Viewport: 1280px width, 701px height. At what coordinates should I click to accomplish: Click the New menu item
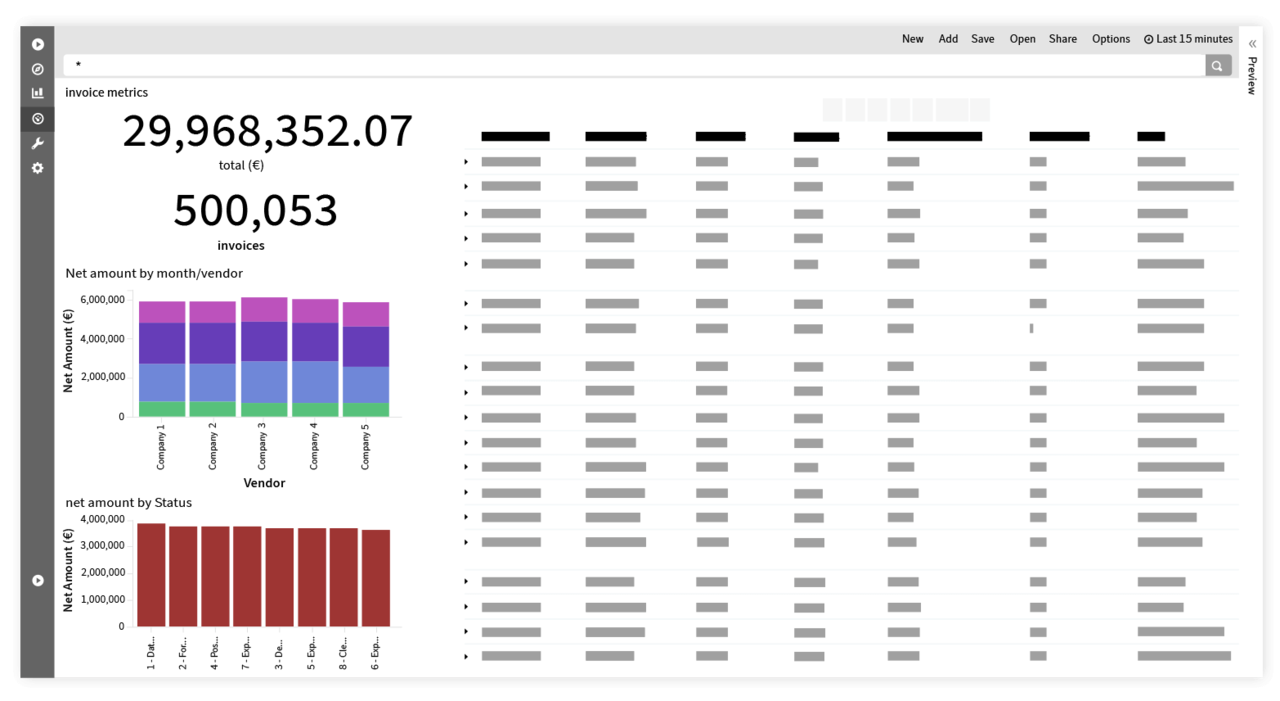point(912,39)
